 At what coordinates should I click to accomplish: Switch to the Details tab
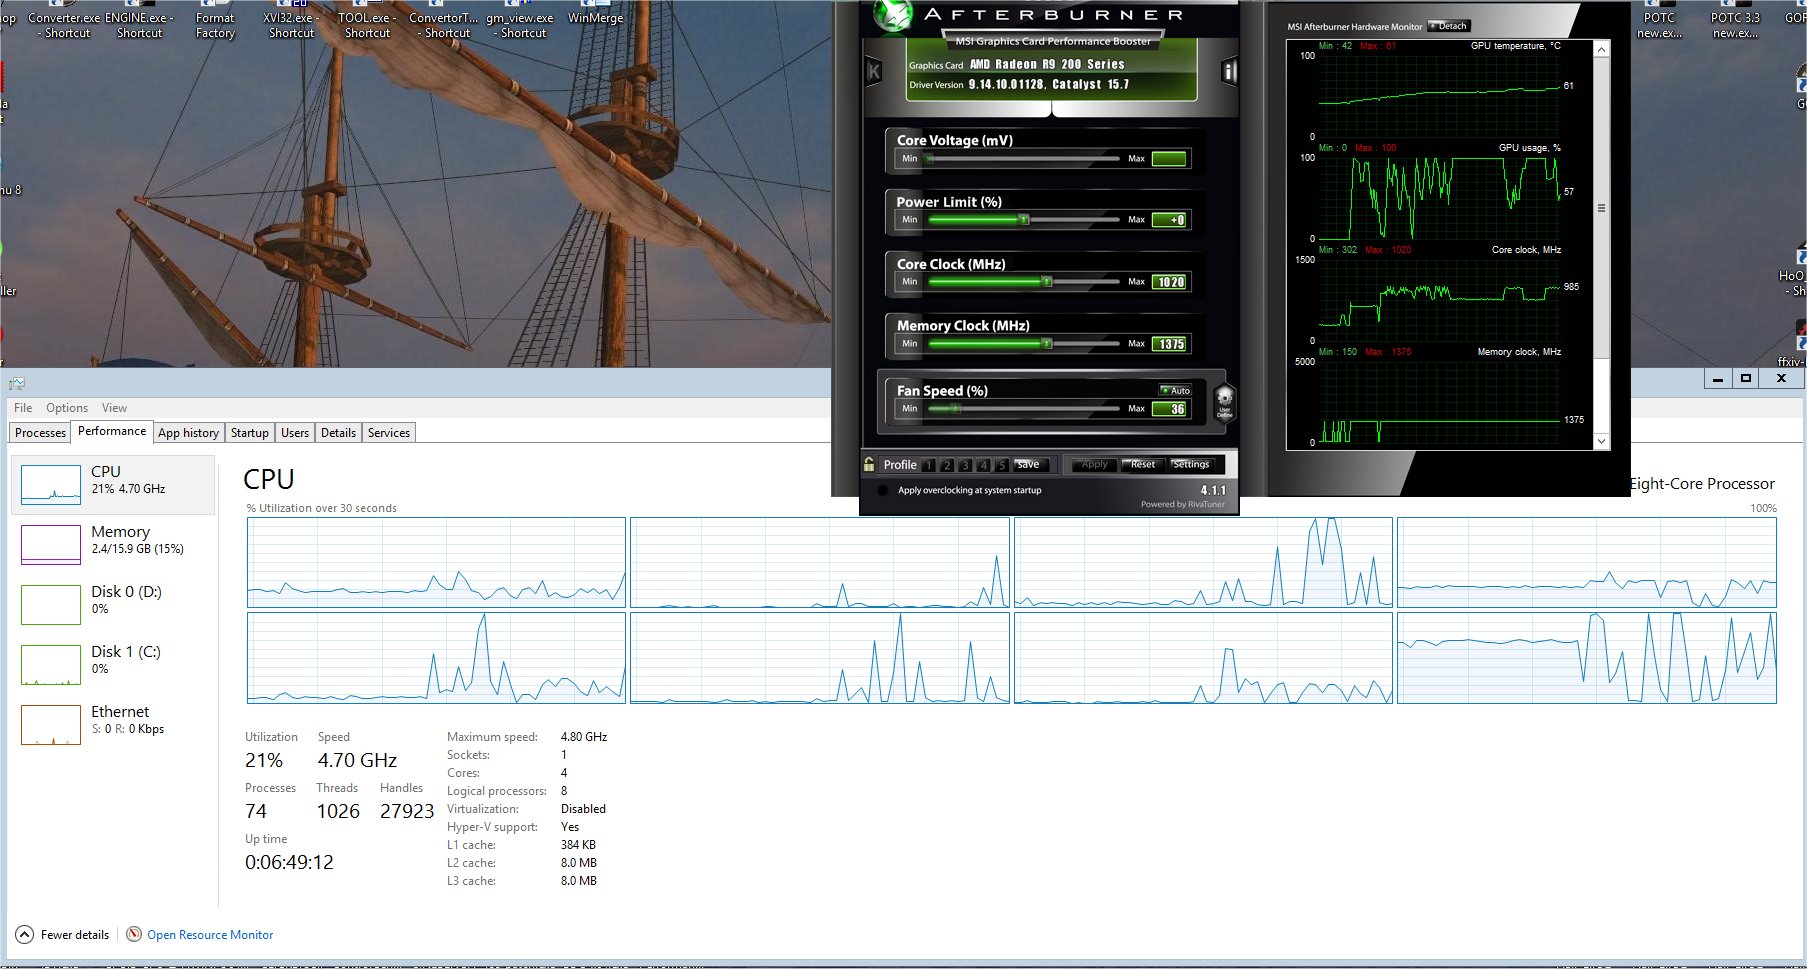pyautogui.click(x=338, y=433)
